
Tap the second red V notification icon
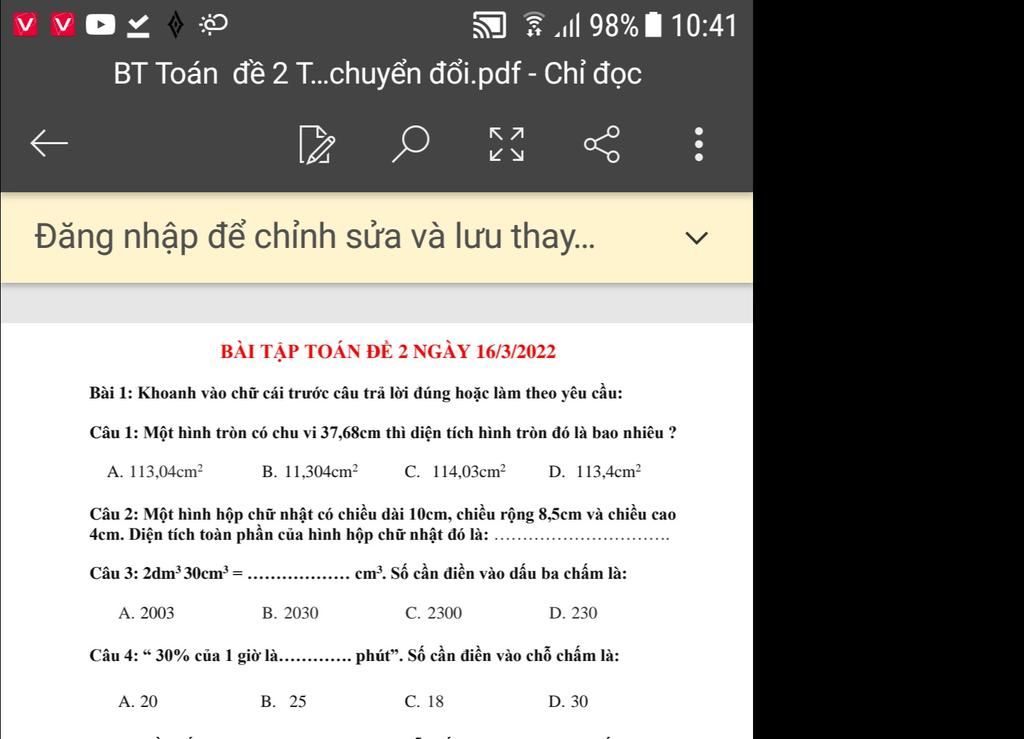tap(63, 25)
